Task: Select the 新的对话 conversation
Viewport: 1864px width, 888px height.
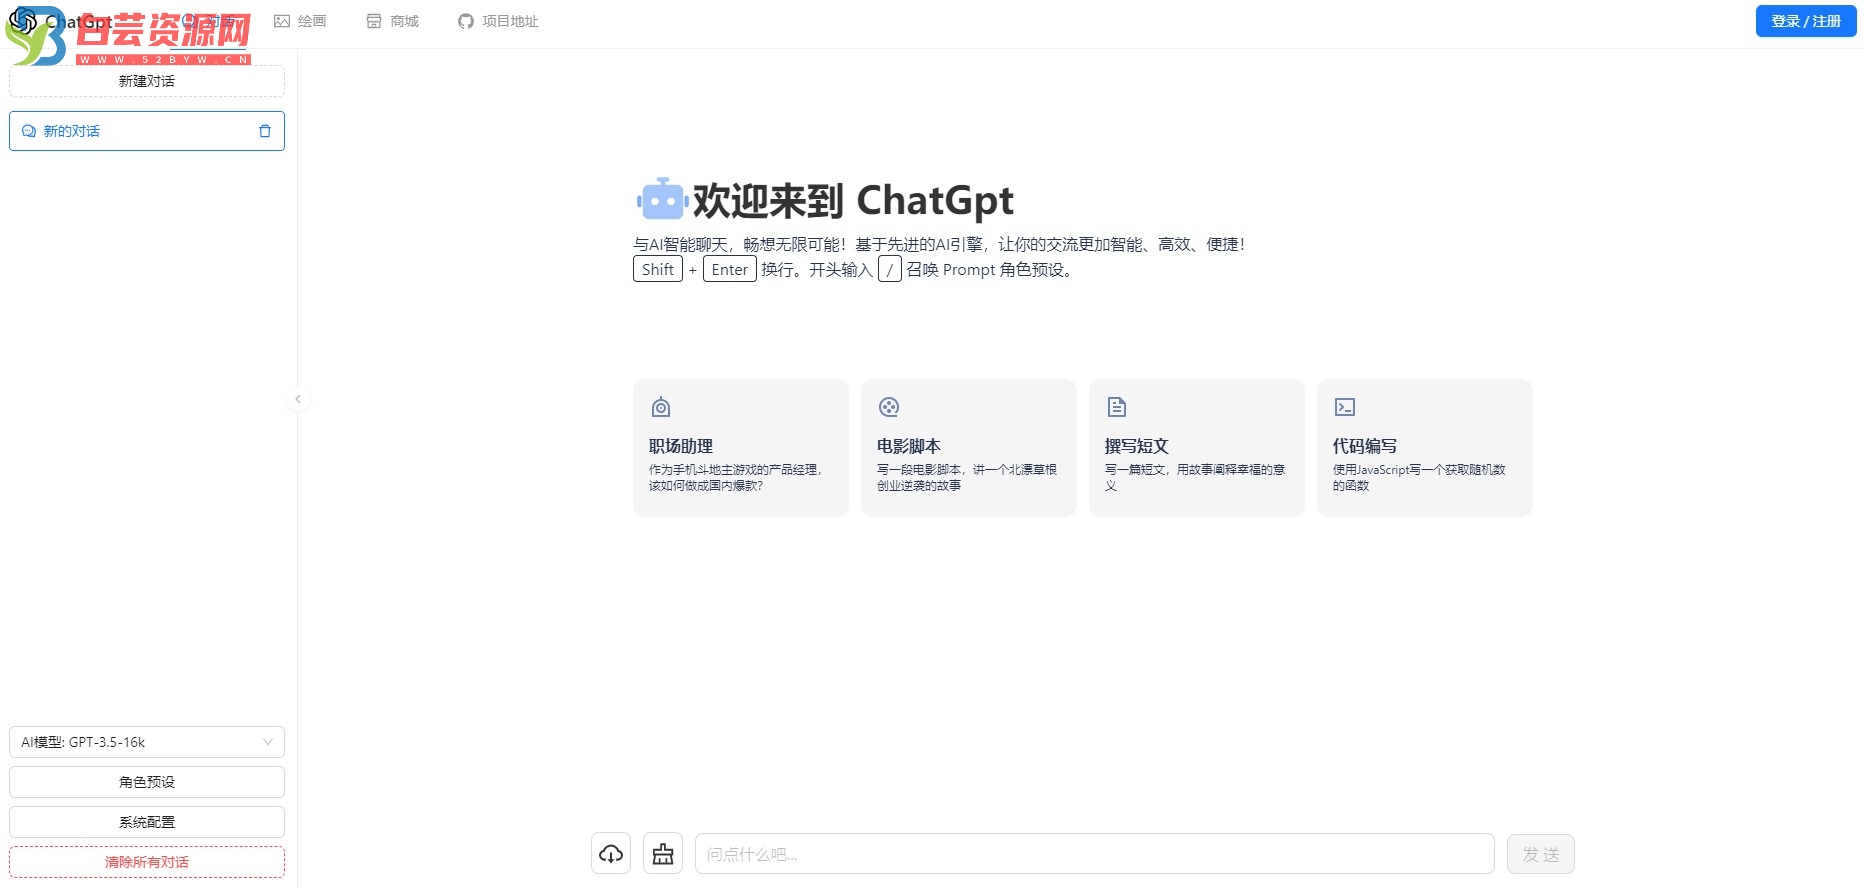Action: pos(147,131)
